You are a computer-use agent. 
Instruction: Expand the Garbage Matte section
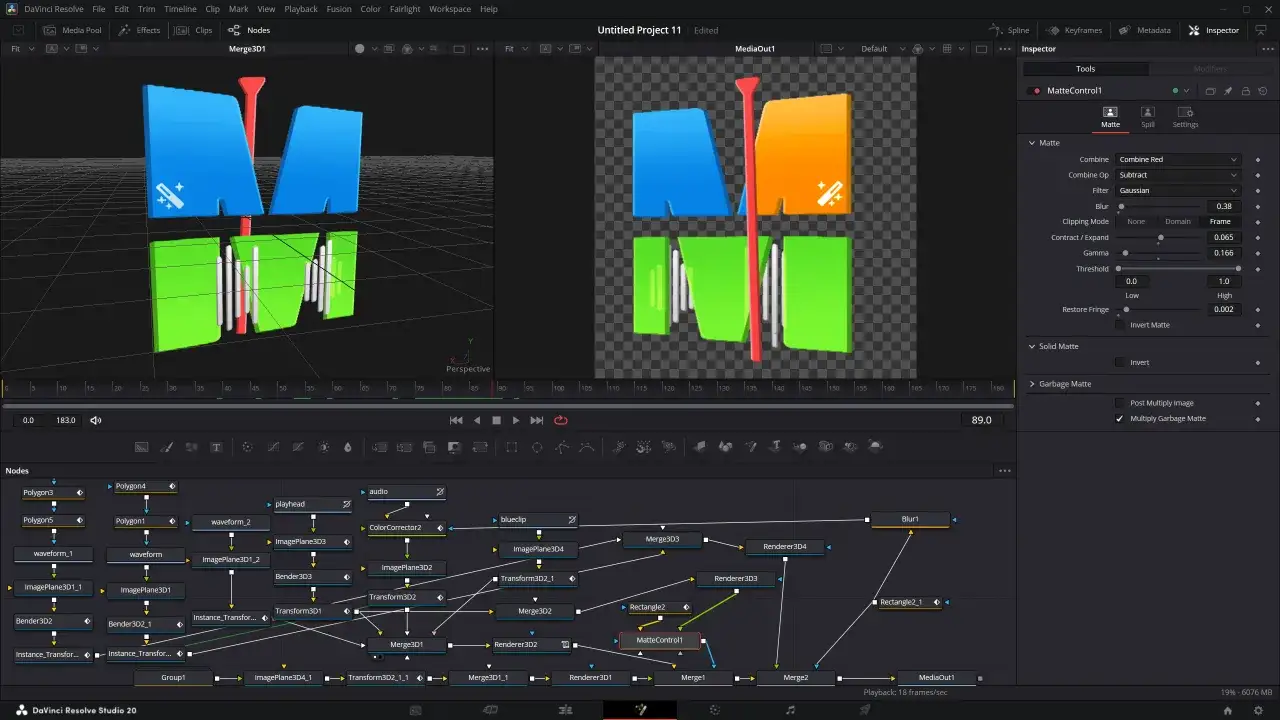tap(1032, 384)
